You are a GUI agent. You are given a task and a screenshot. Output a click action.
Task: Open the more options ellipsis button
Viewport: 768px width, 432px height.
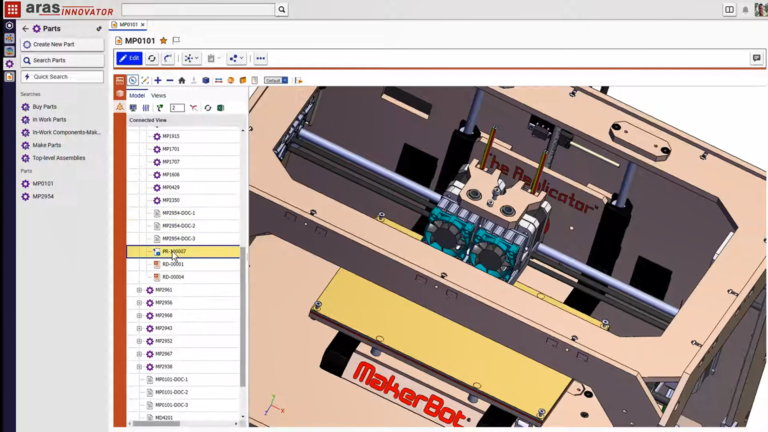click(x=261, y=58)
